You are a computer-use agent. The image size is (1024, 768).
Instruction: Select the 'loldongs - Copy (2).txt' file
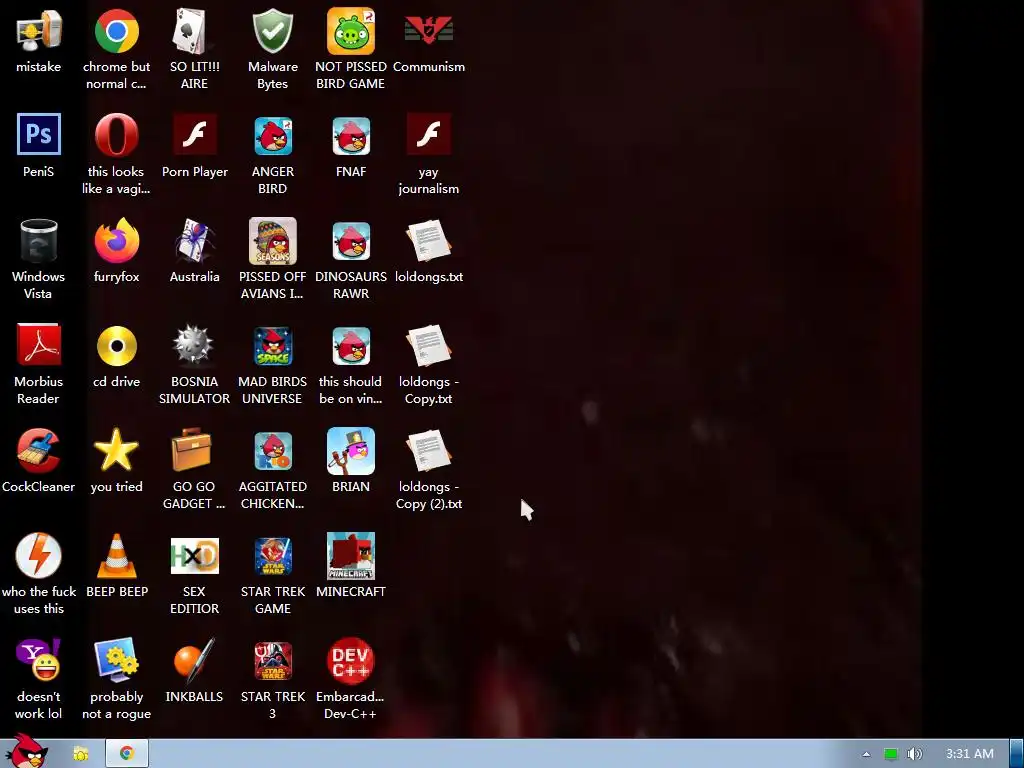coord(428,451)
